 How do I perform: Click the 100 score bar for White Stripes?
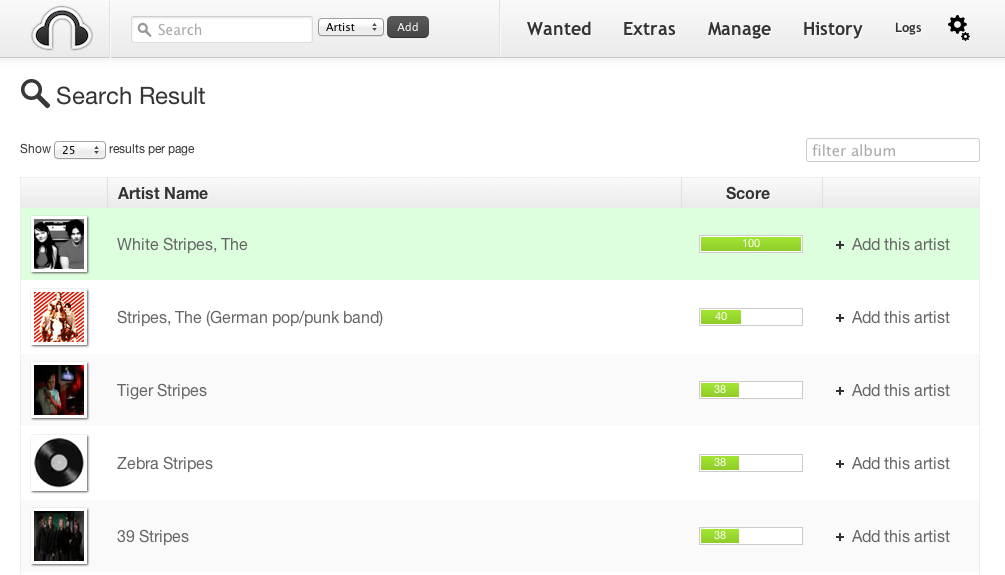tap(751, 244)
